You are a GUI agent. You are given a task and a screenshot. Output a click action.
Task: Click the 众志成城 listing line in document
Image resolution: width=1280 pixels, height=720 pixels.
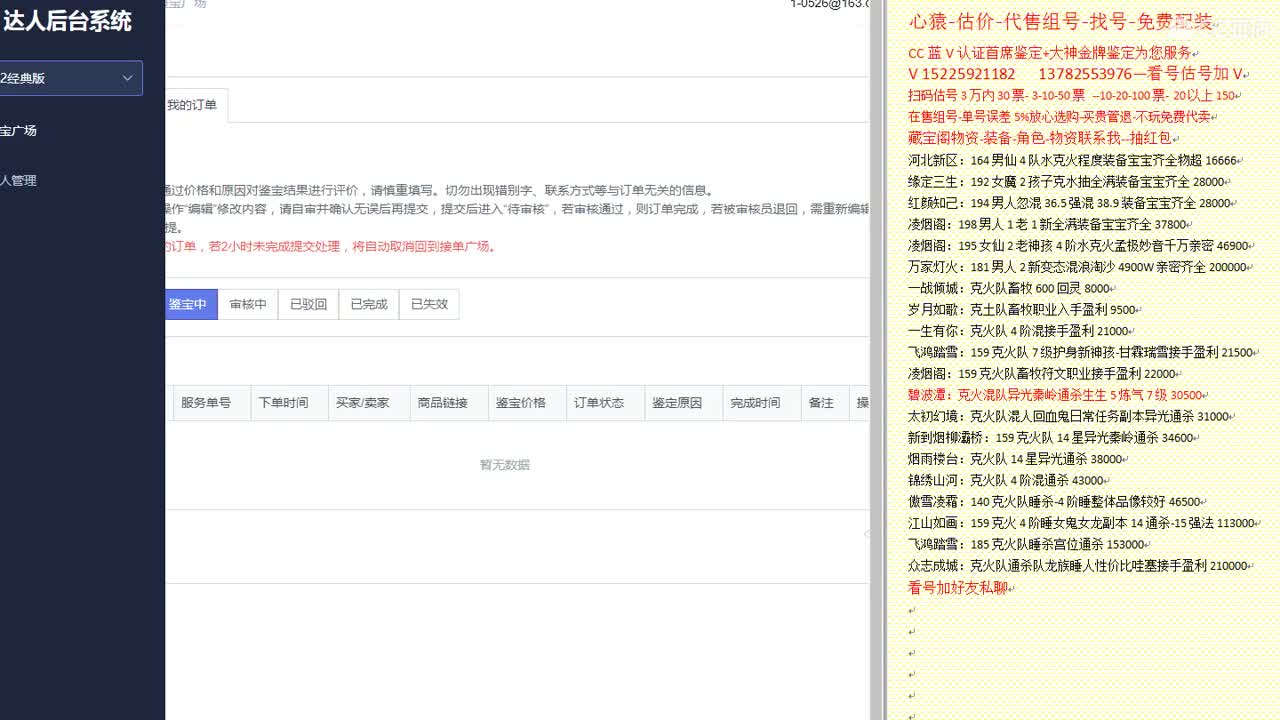[x=1077, y=566]
